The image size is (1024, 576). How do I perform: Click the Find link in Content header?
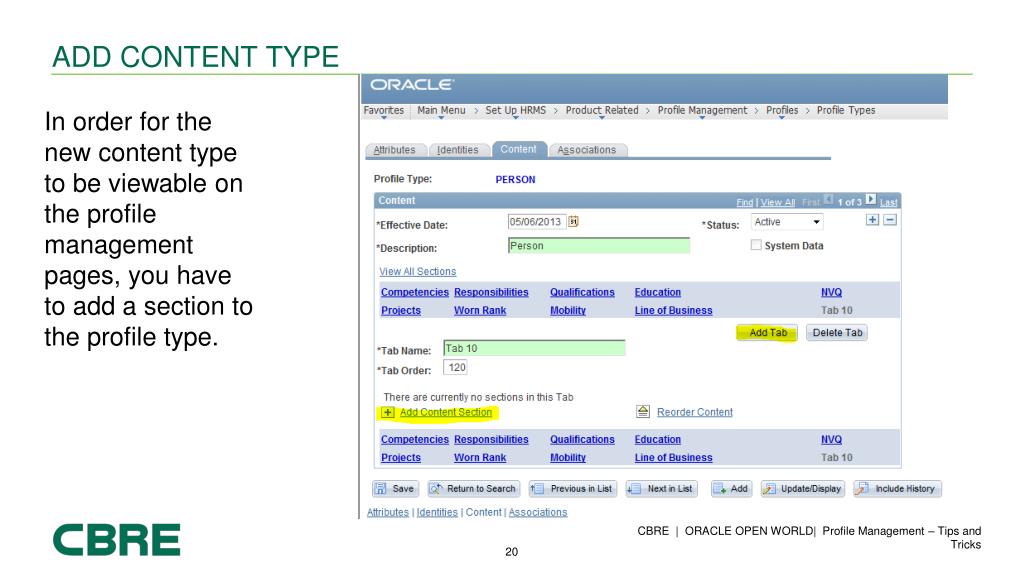click(x=744, y=202)
